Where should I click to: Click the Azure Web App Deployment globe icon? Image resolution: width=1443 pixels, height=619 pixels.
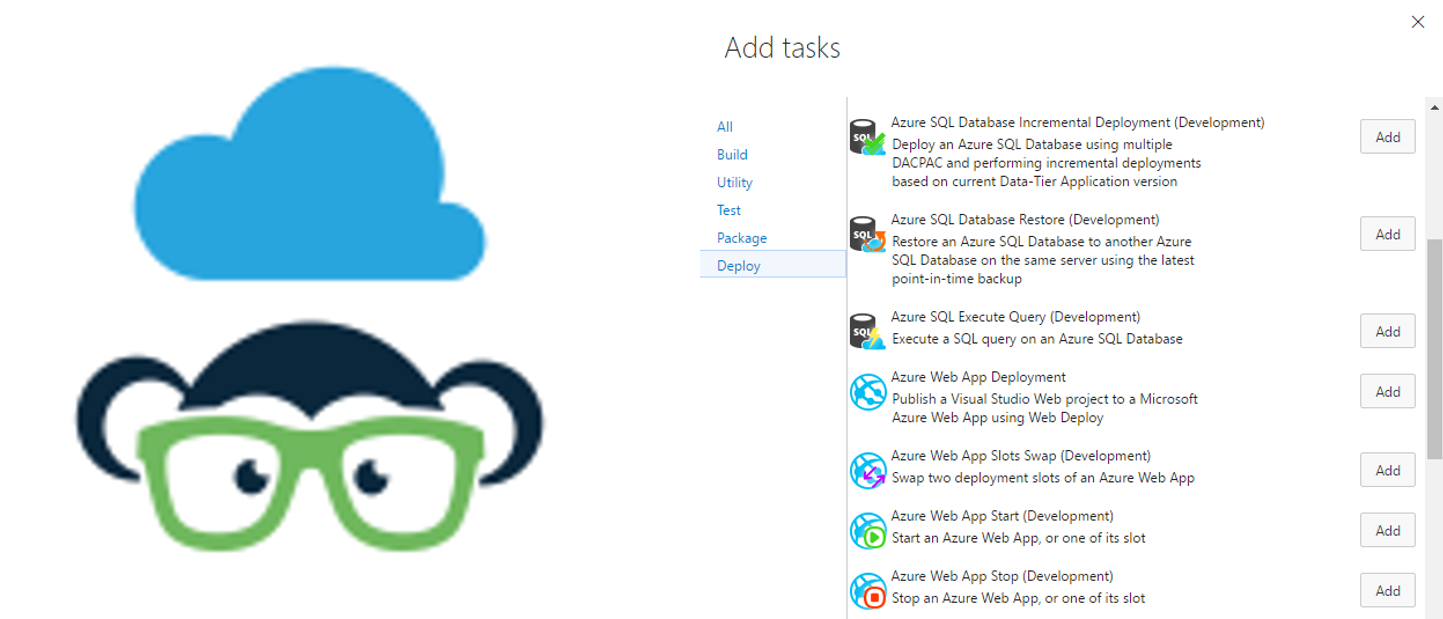click(x=867, y=392)
